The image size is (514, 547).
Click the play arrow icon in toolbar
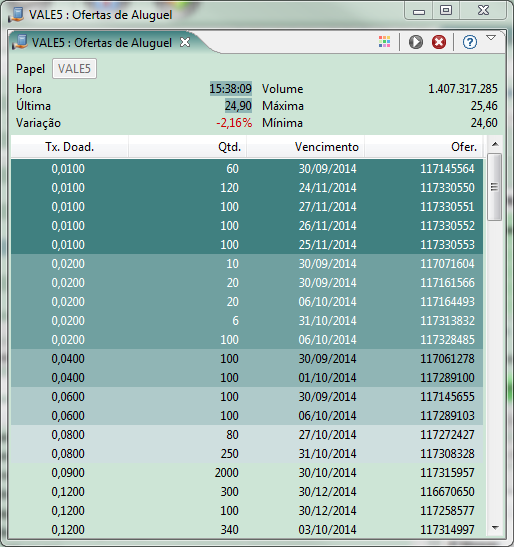(416, 42)
